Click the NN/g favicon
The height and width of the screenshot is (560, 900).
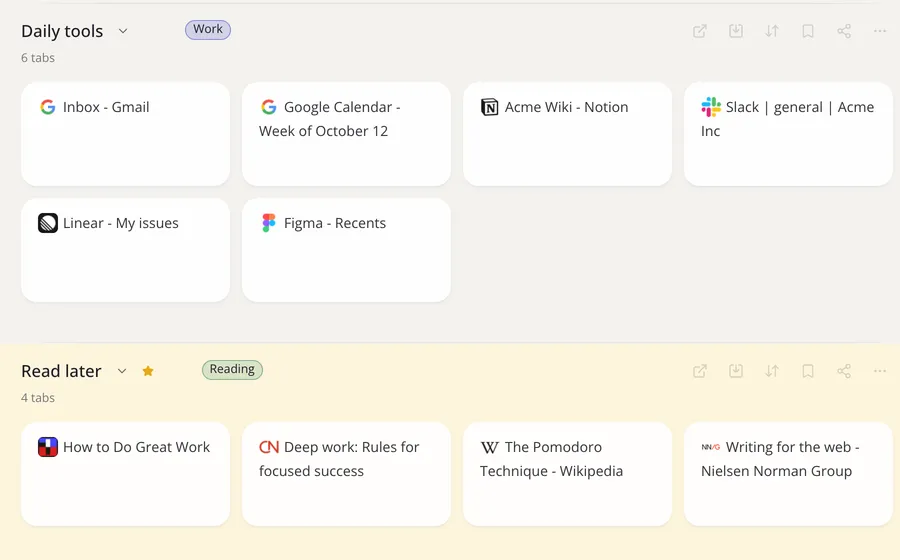point(711,446)
